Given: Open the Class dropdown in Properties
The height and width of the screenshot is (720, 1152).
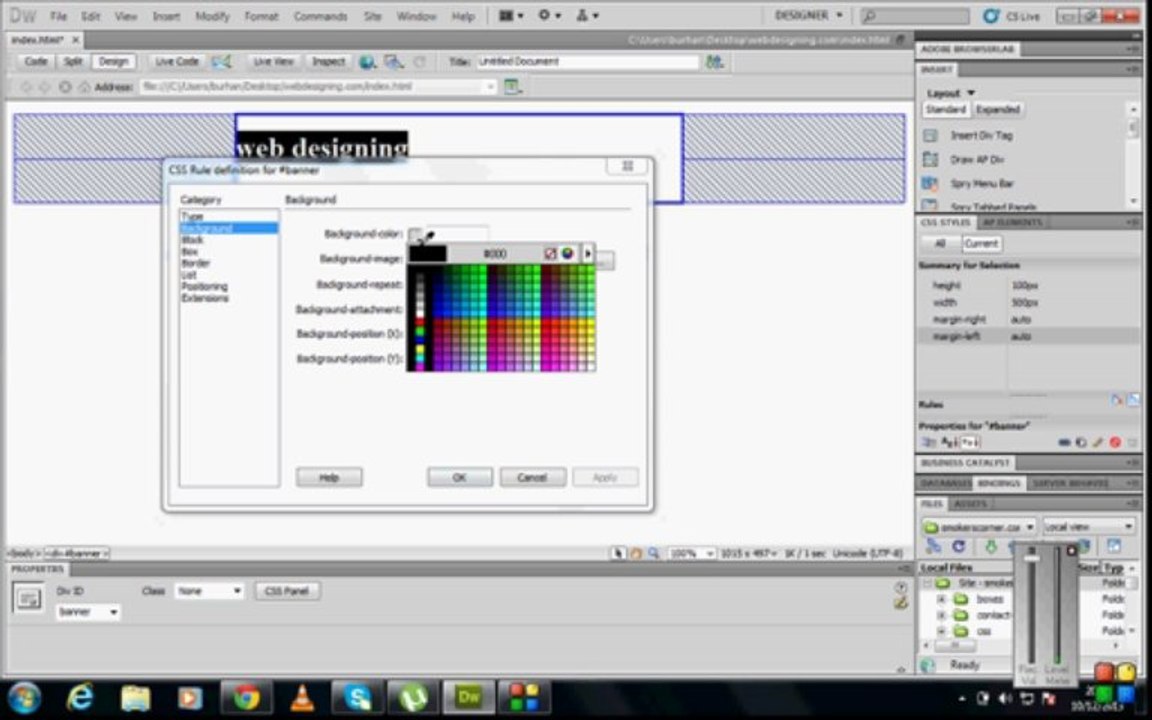Looking at the screenshot, I should click(x=208, y=591).
